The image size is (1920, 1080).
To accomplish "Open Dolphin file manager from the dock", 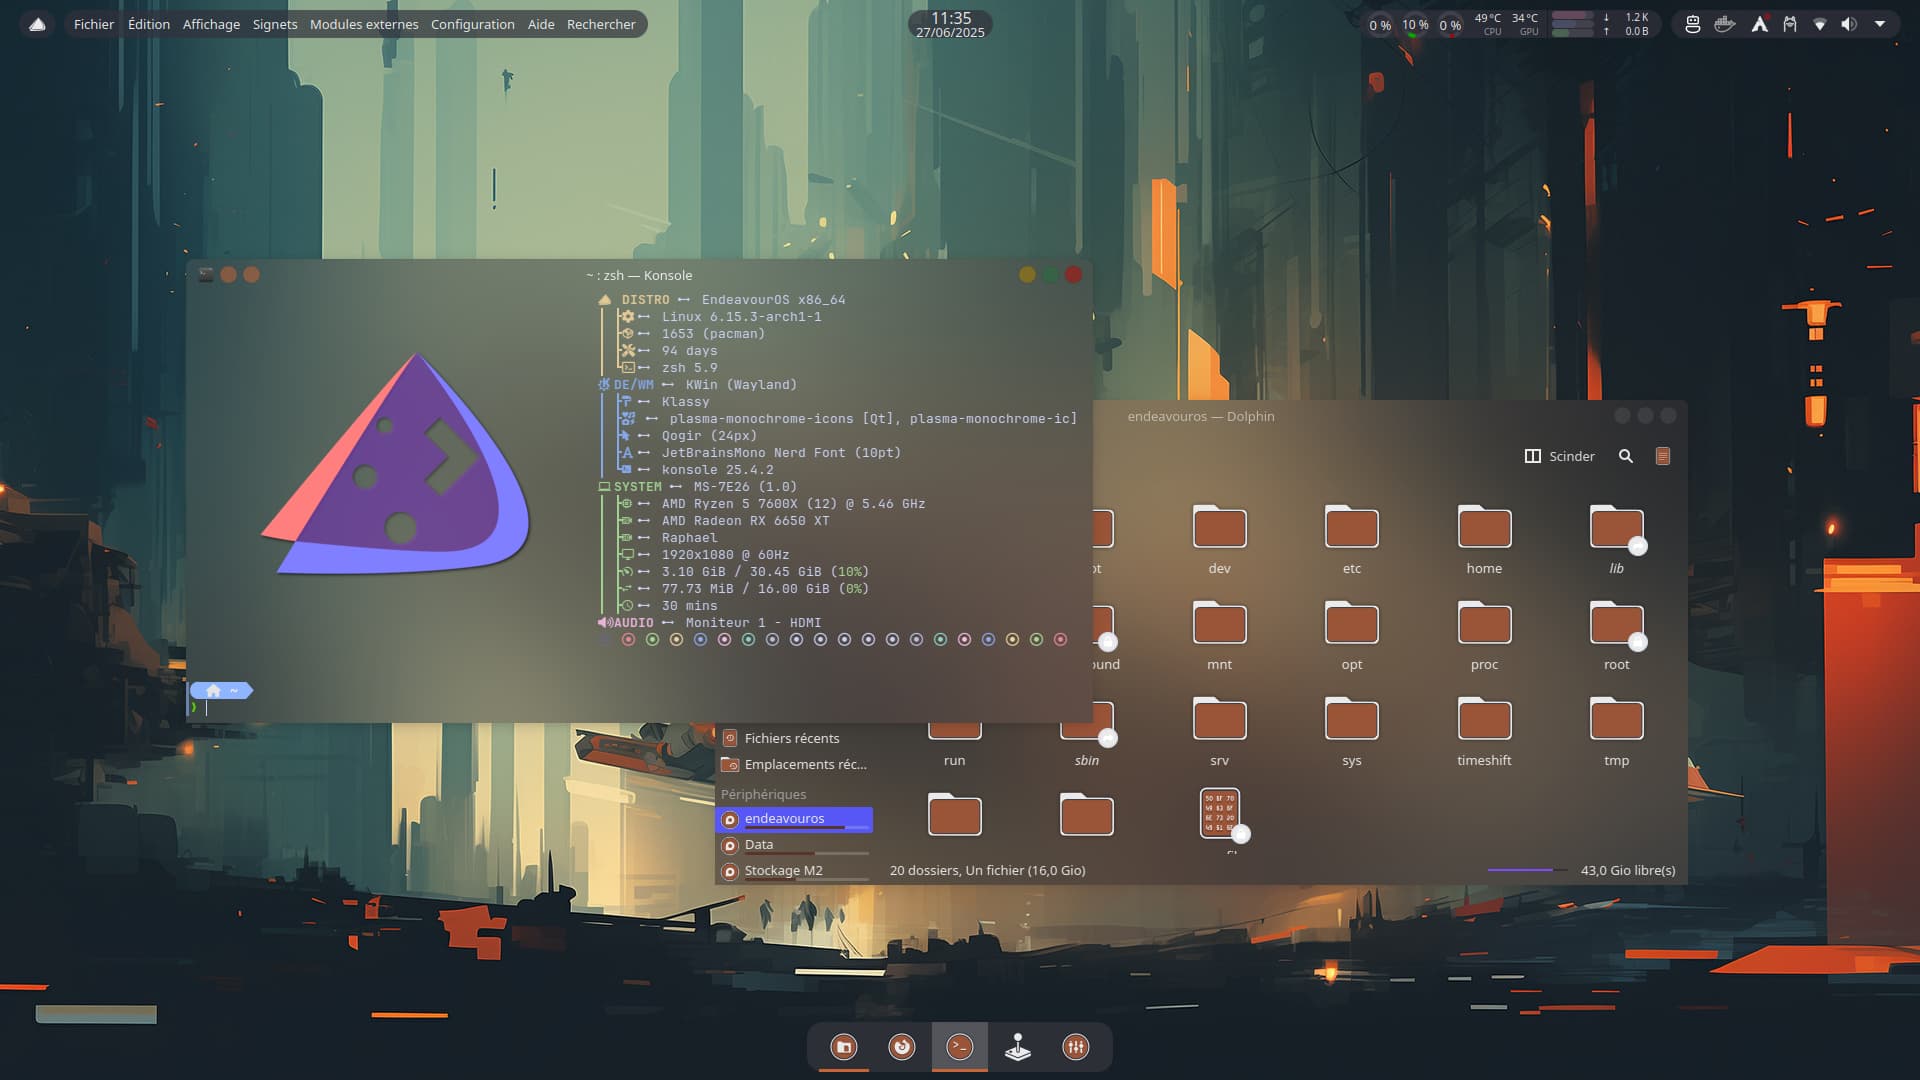I will pos(844,1047).
